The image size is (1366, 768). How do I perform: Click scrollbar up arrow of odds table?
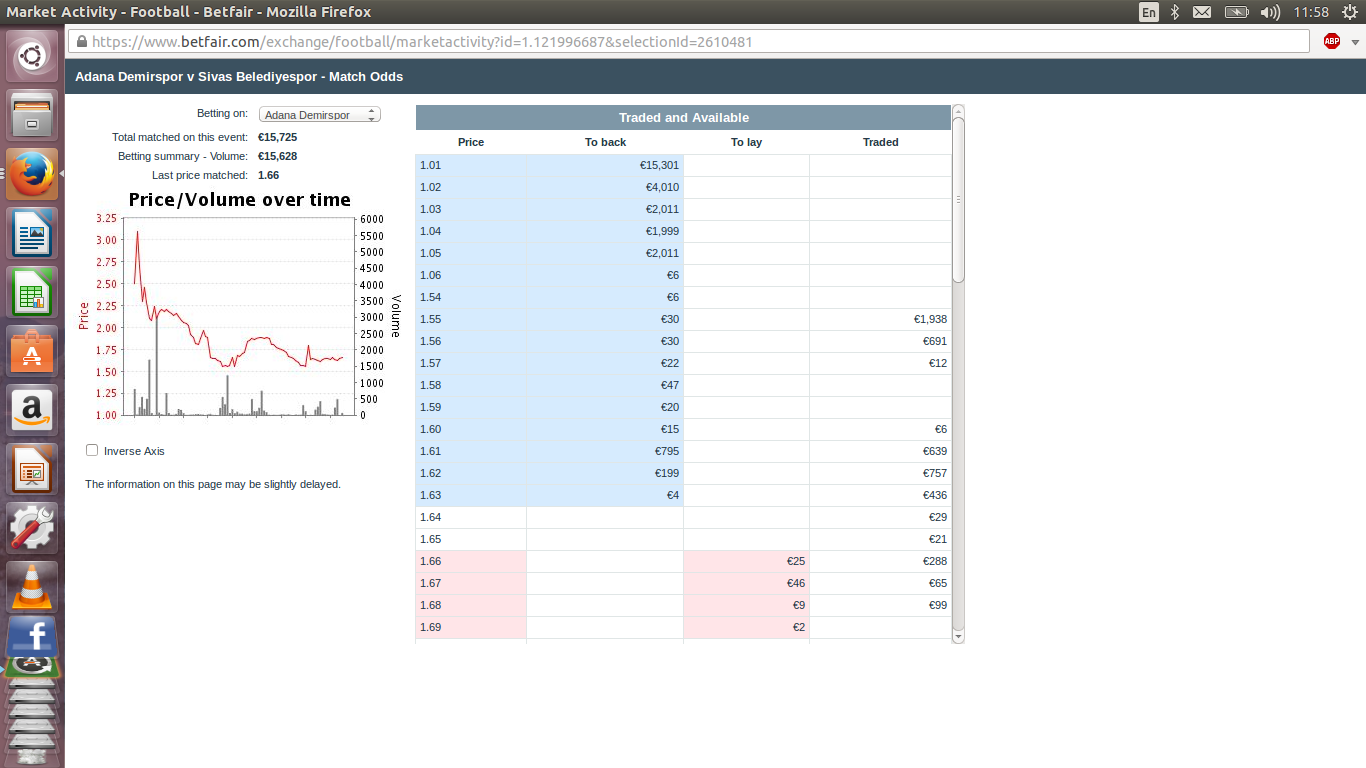click(958, 111)
